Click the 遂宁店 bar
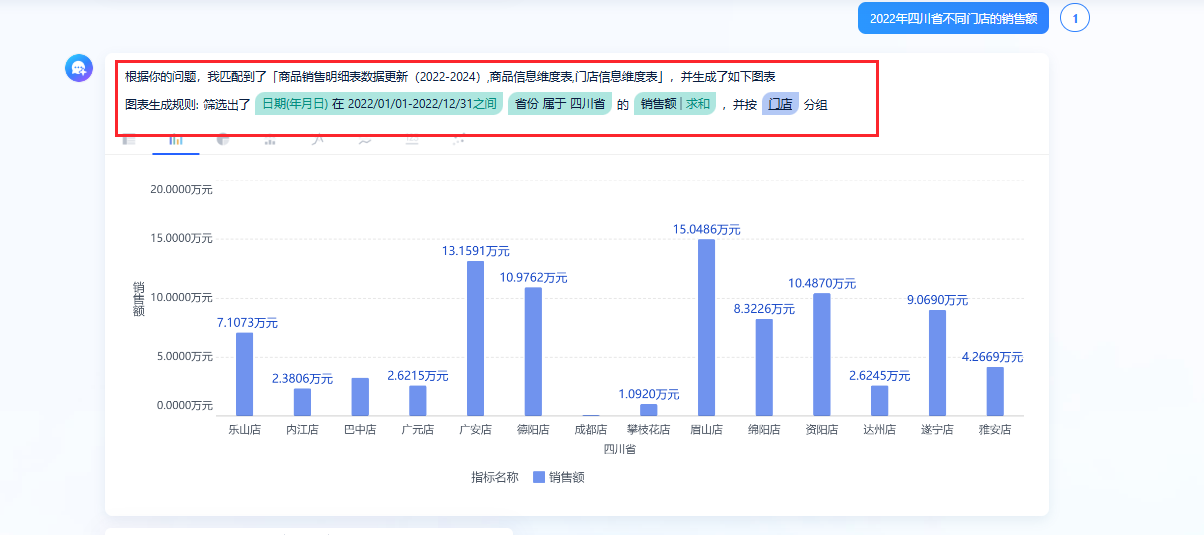This screenshot has height=535, width=1204. [x=937, y=363]
